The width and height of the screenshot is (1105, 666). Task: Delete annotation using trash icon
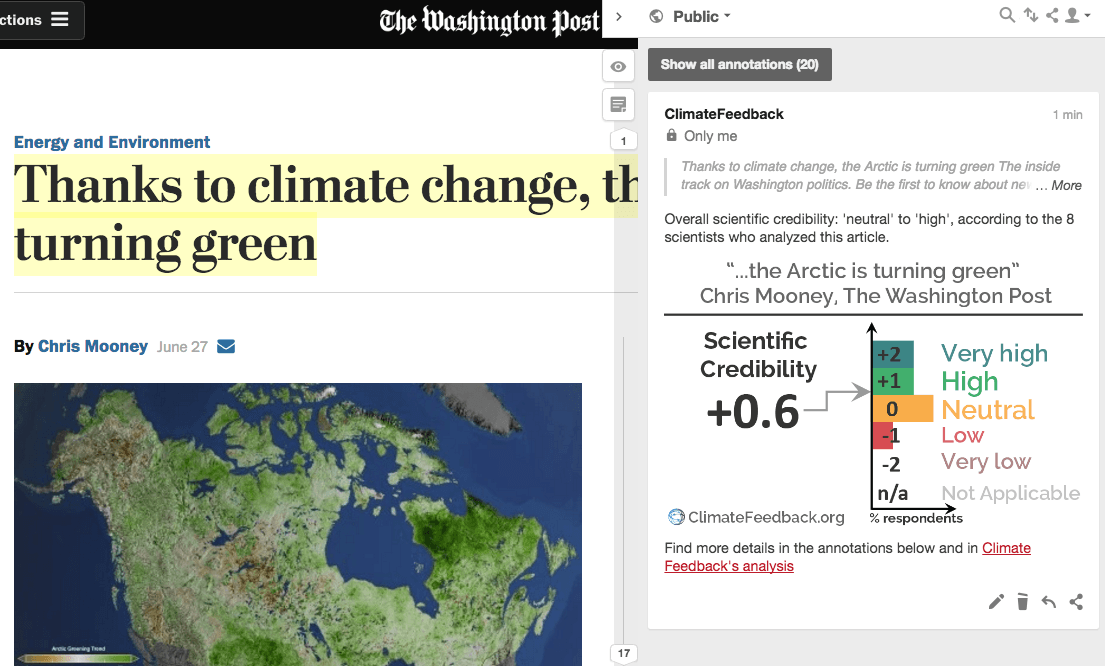(x=1023, y=601)
